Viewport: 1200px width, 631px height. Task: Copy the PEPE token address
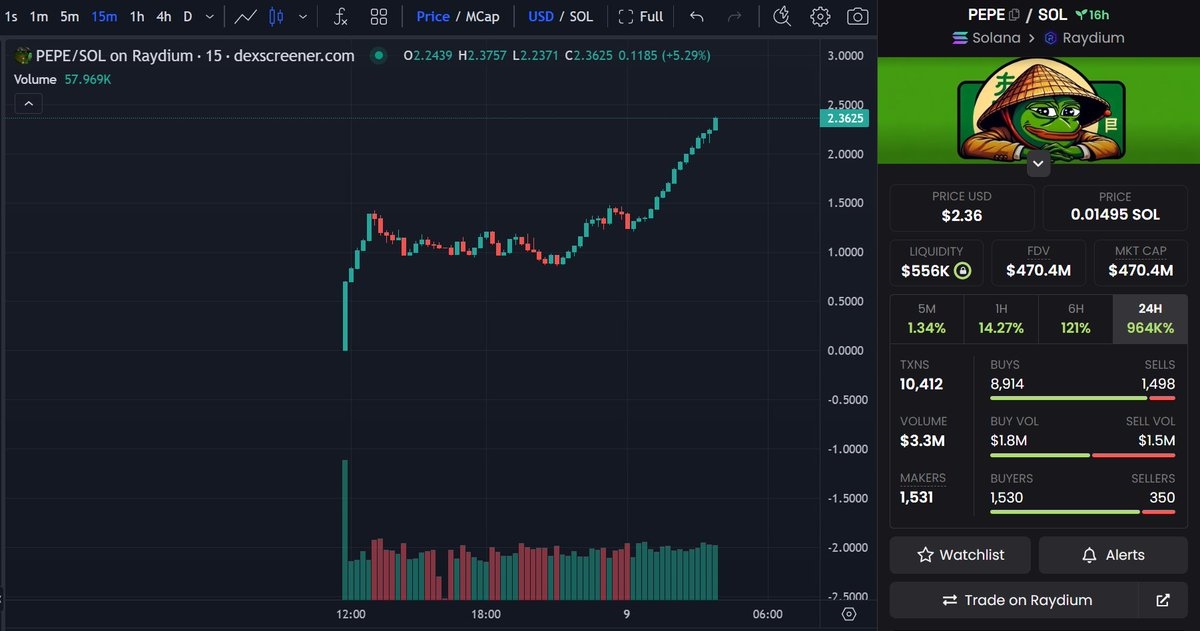(1014, 15)
